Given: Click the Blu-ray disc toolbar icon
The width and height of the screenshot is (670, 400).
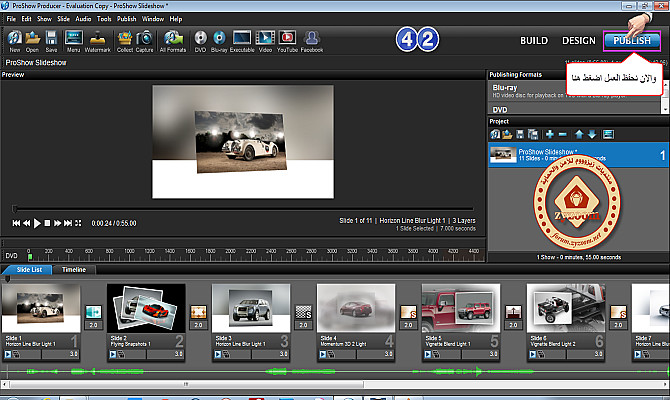Looking at the screenshot, I should (221, 40).
